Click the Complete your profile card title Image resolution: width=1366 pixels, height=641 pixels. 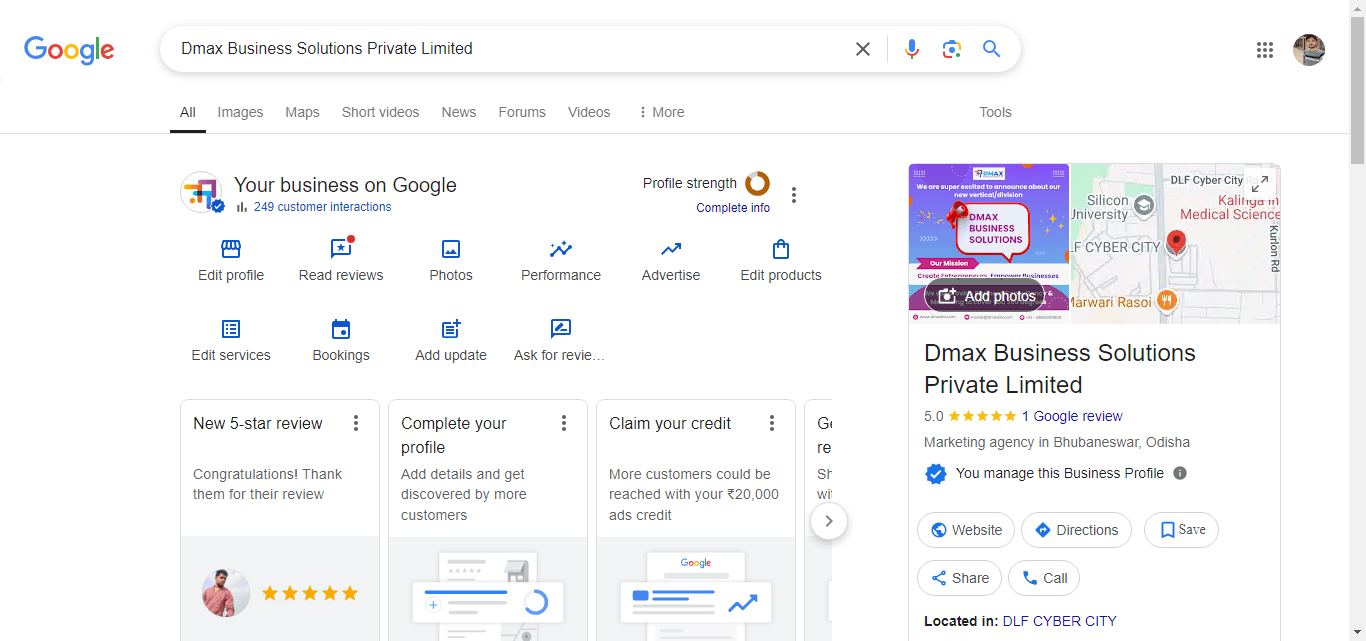tap(454, 435)
